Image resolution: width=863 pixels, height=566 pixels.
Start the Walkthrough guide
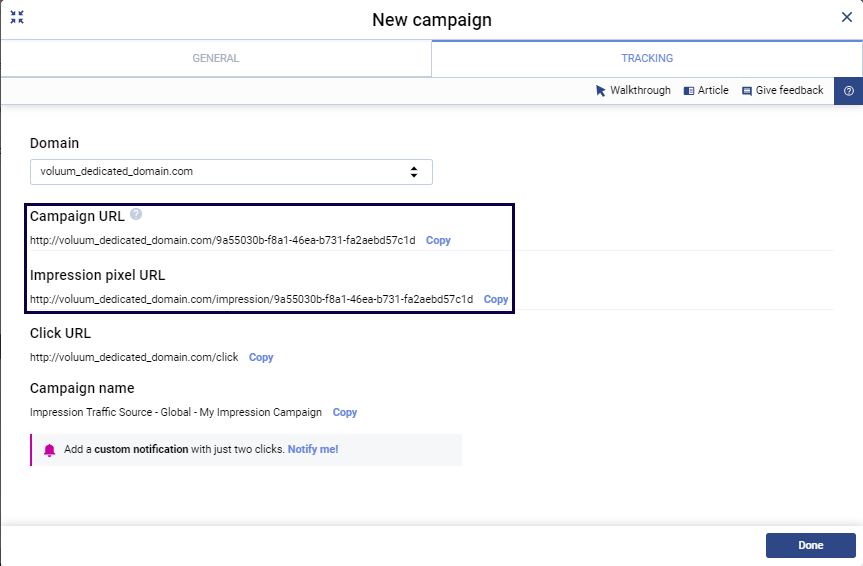click(633, 90)
